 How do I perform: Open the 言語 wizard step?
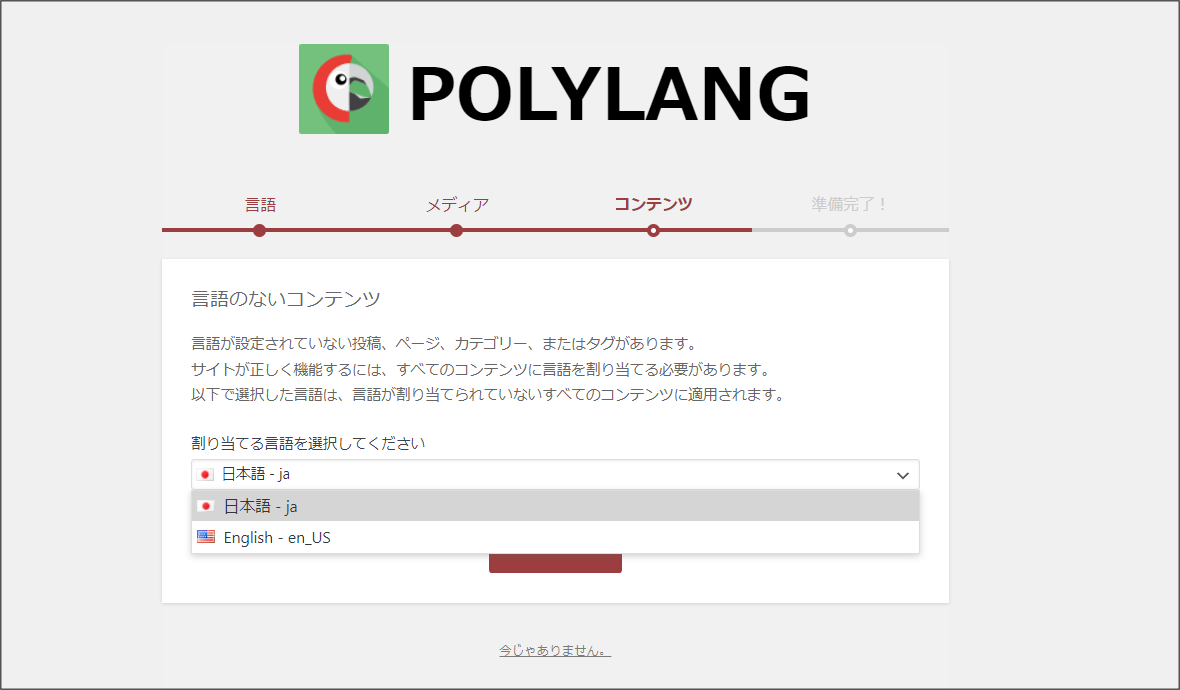(x=260, y=205)
